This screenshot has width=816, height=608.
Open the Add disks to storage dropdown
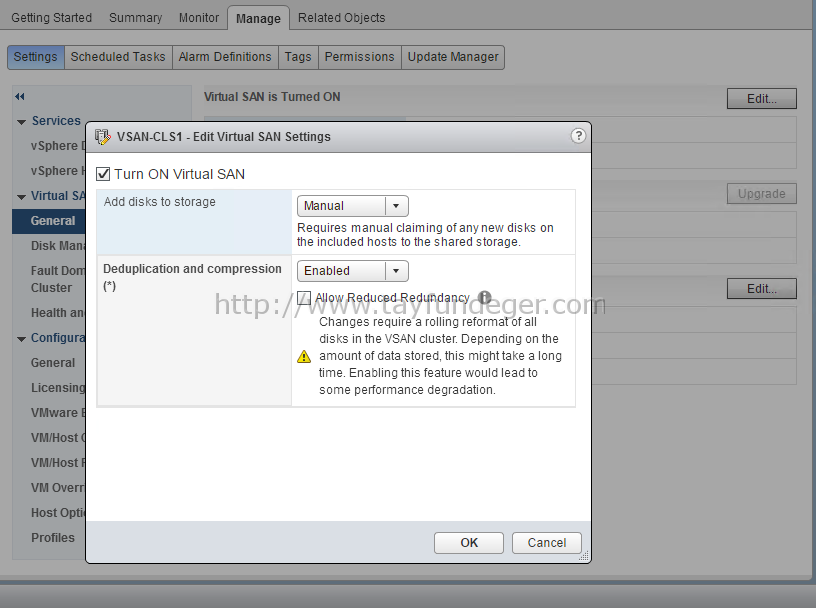(353, 206)
